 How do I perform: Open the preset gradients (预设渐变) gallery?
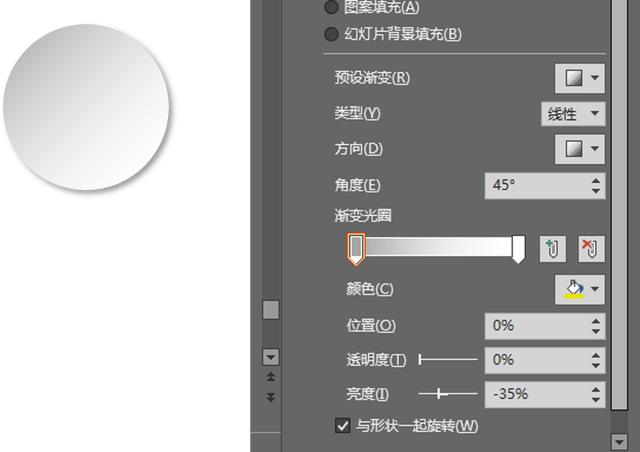point(580,77)
